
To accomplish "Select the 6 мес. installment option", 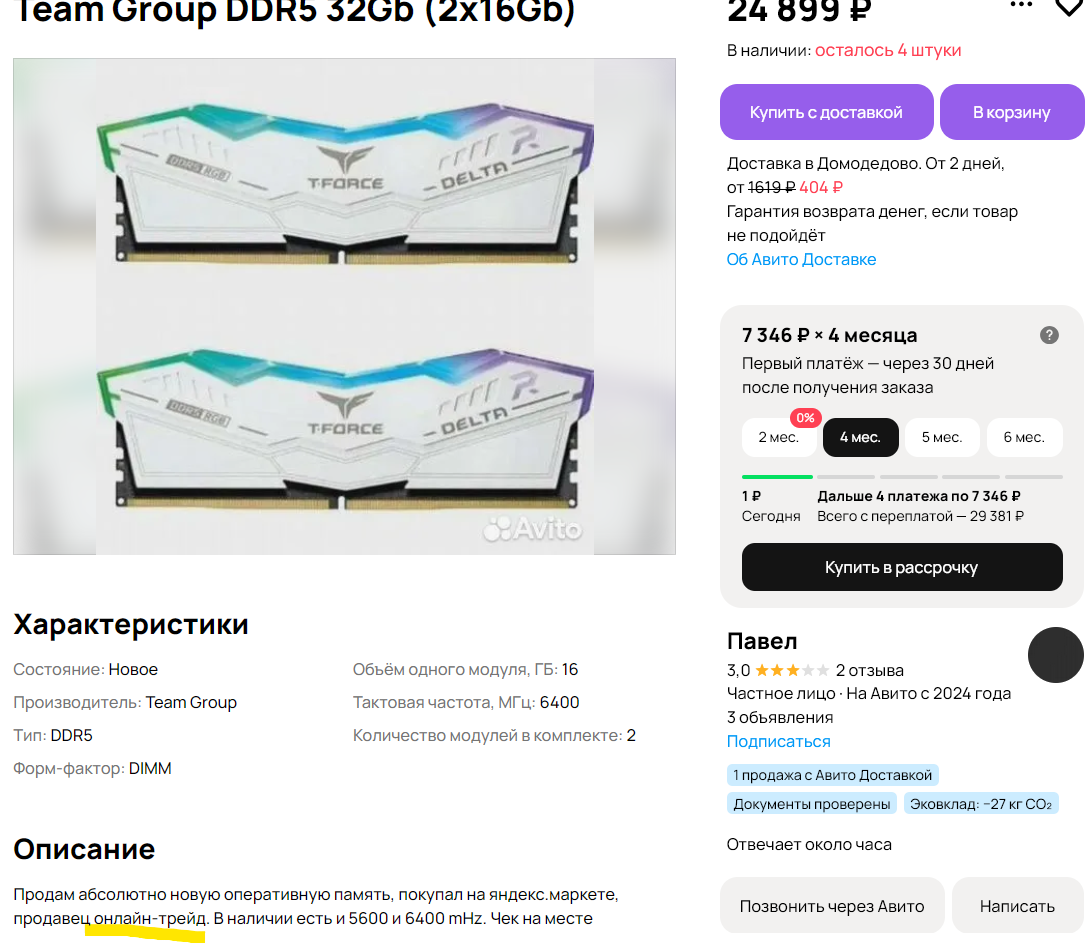I will tap(1024, 437).
